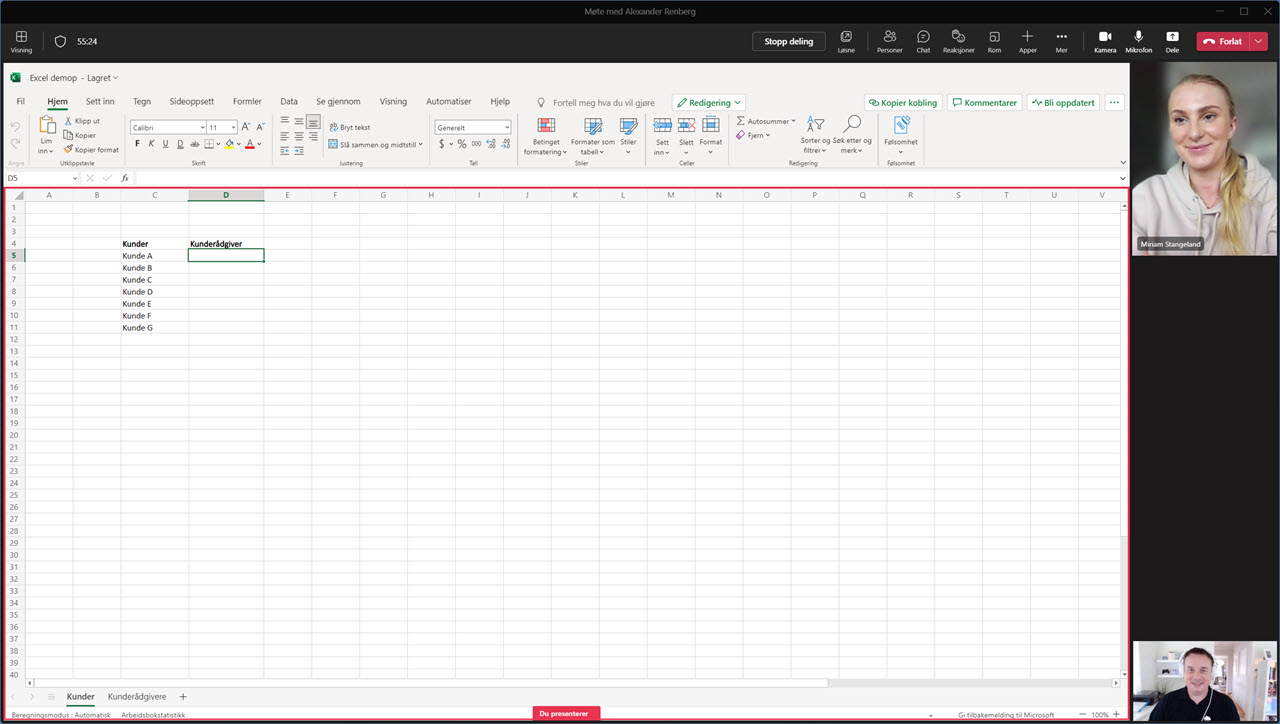
Task: Click the Mikrofon button in Teams
Action: click(x=1139, y=41)
